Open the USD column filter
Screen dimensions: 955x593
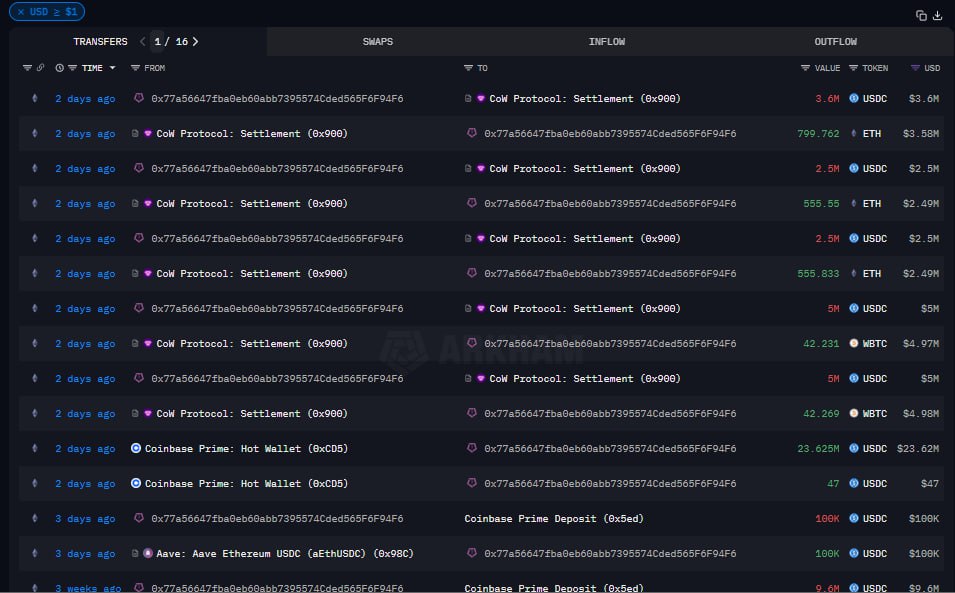coord(915,68)
